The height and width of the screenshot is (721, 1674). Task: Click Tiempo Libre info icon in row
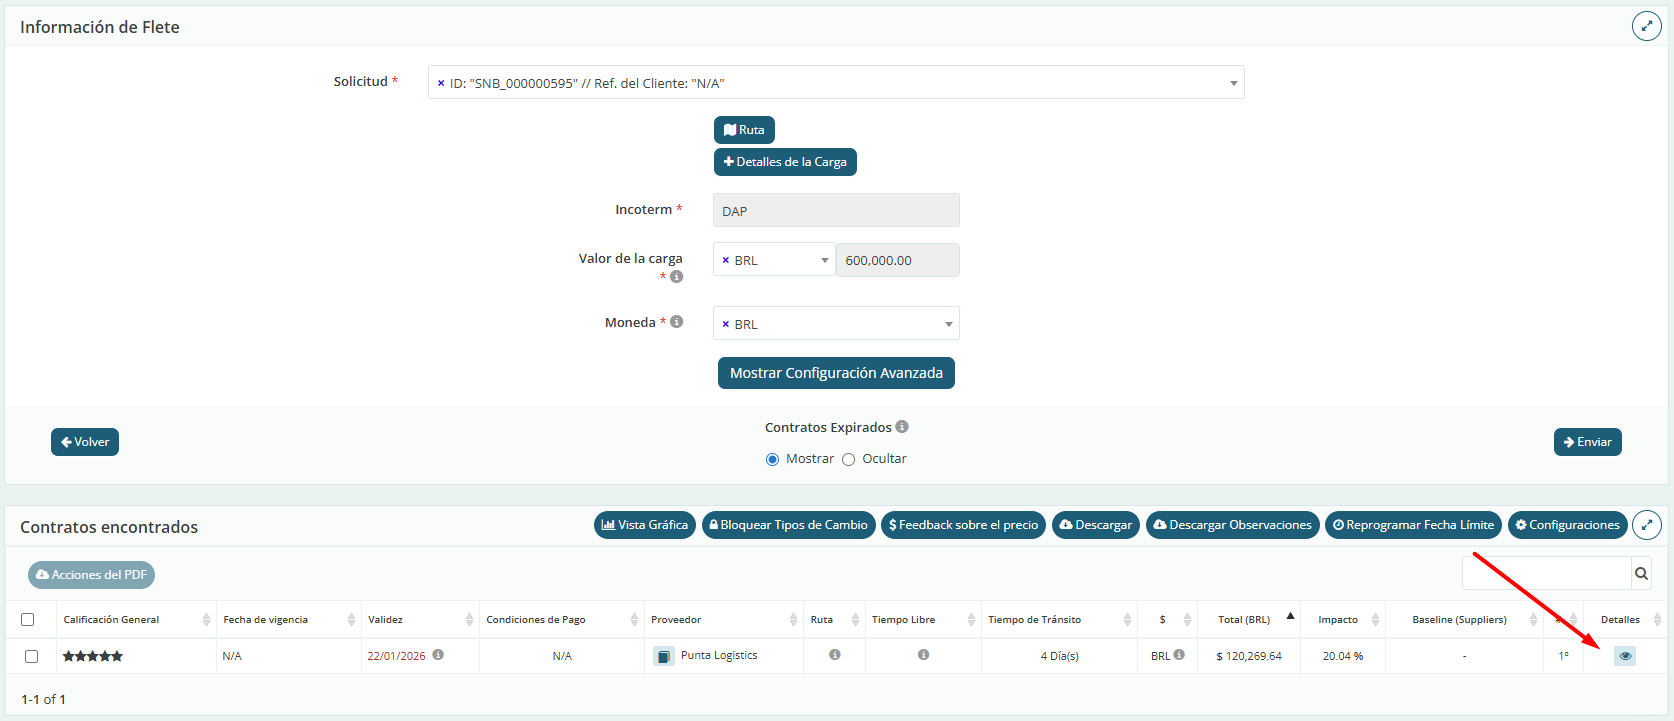[923, 655]
